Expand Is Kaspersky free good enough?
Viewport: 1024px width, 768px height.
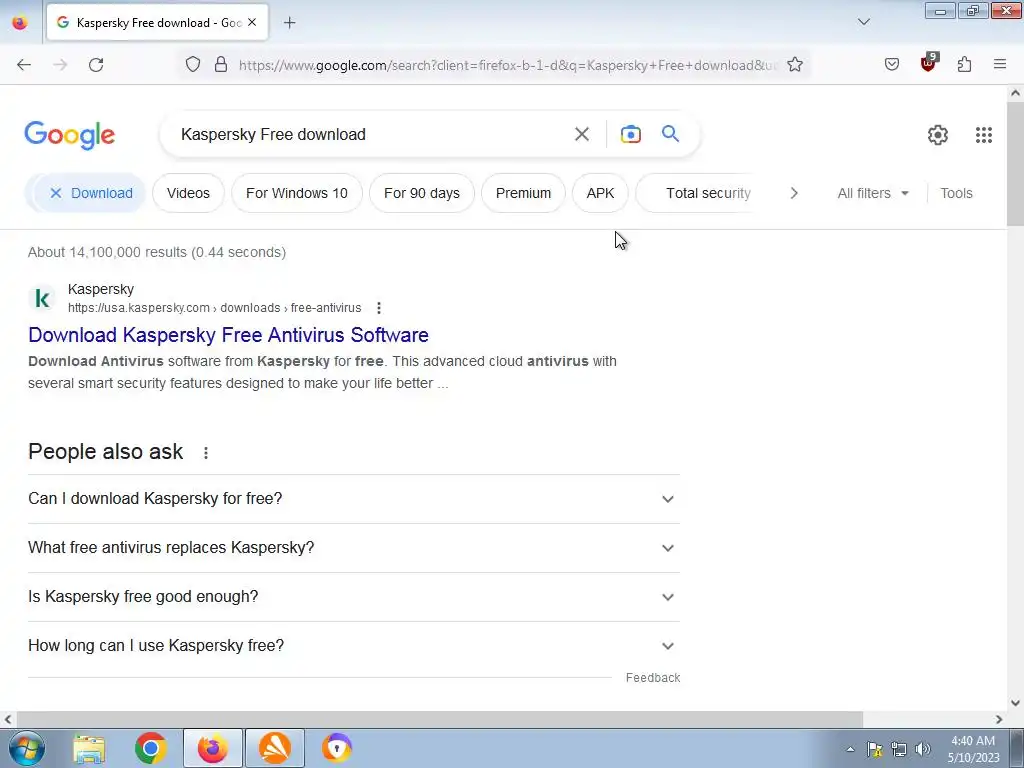click(x=353, y=597)
